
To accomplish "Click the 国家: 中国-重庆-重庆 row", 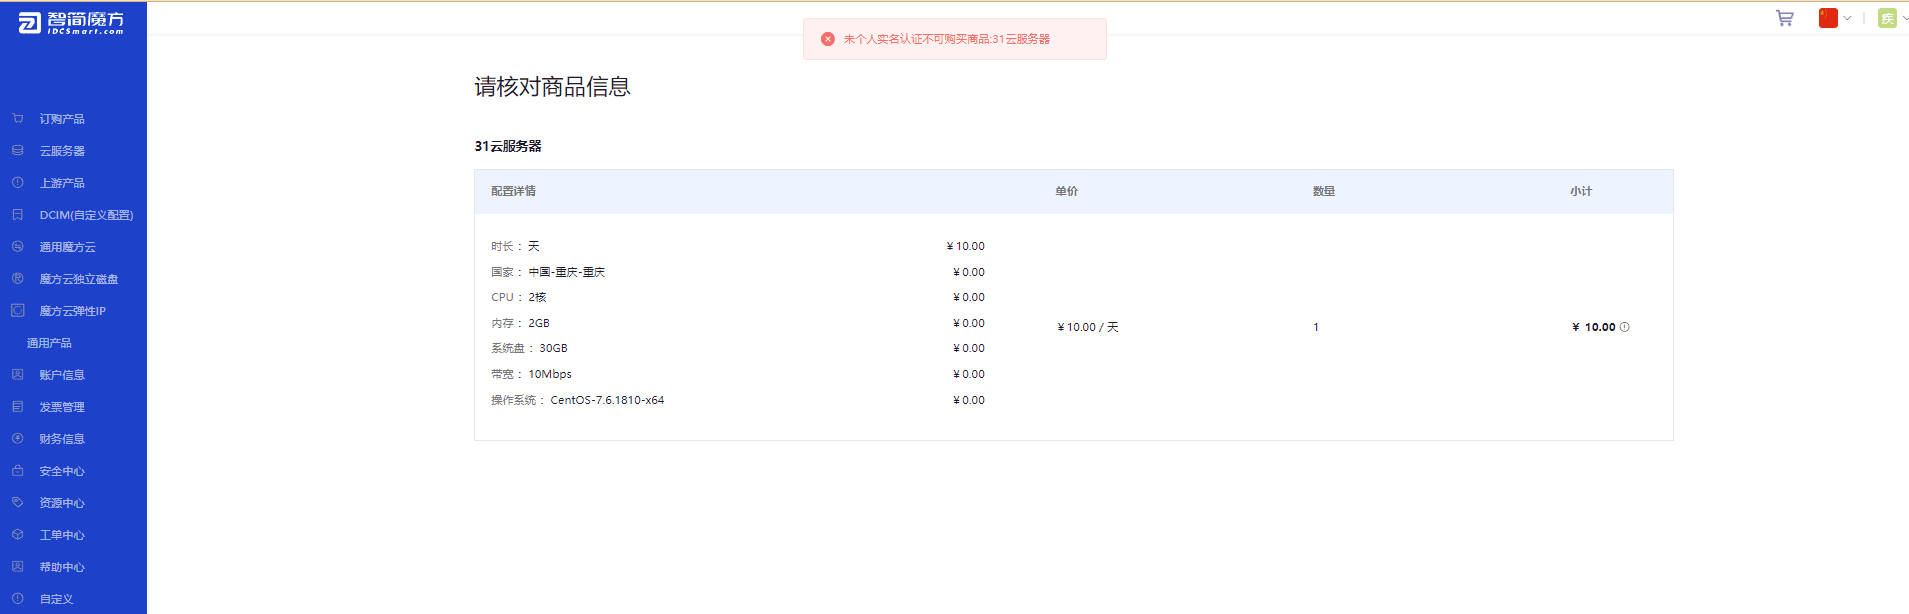I will (738, 272).
